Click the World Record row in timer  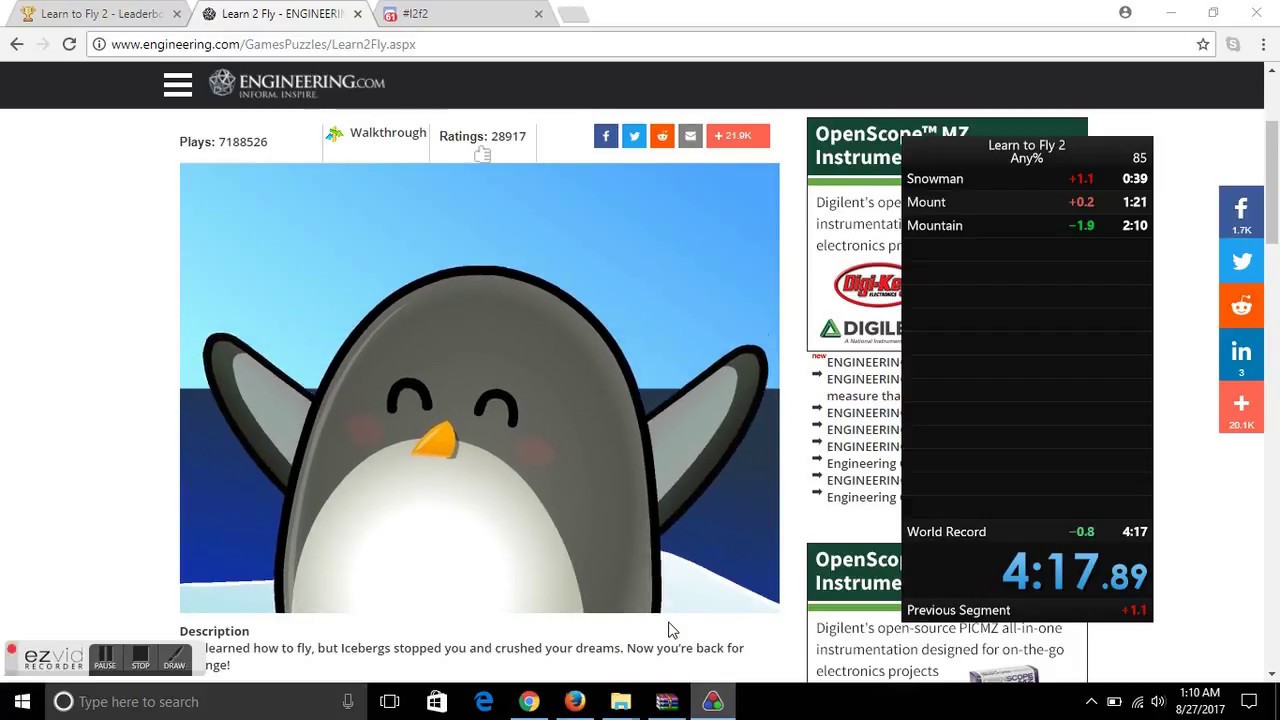pyautogui.click(x=1027, y=532)
